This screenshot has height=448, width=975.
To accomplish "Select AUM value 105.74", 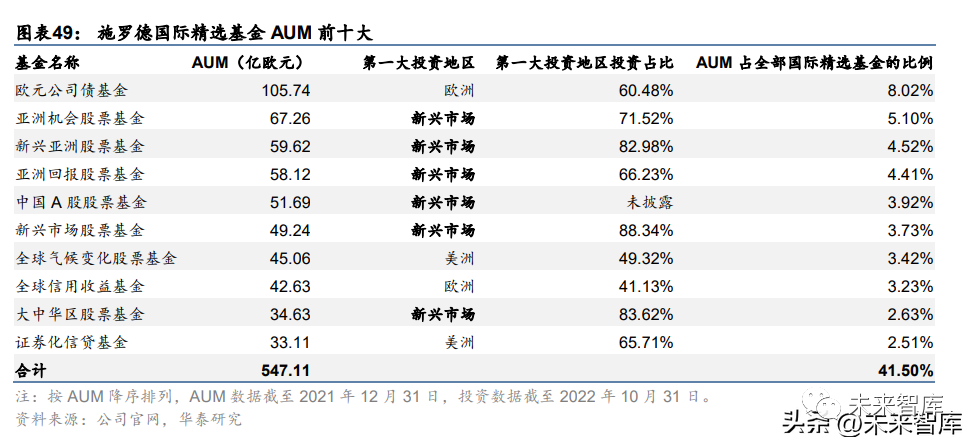I will point(286,91).
